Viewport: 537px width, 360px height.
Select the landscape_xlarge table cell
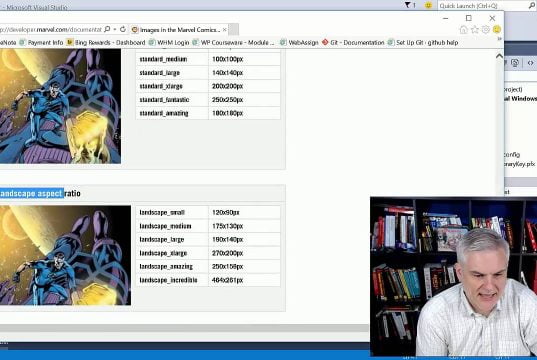pos(172,253)
